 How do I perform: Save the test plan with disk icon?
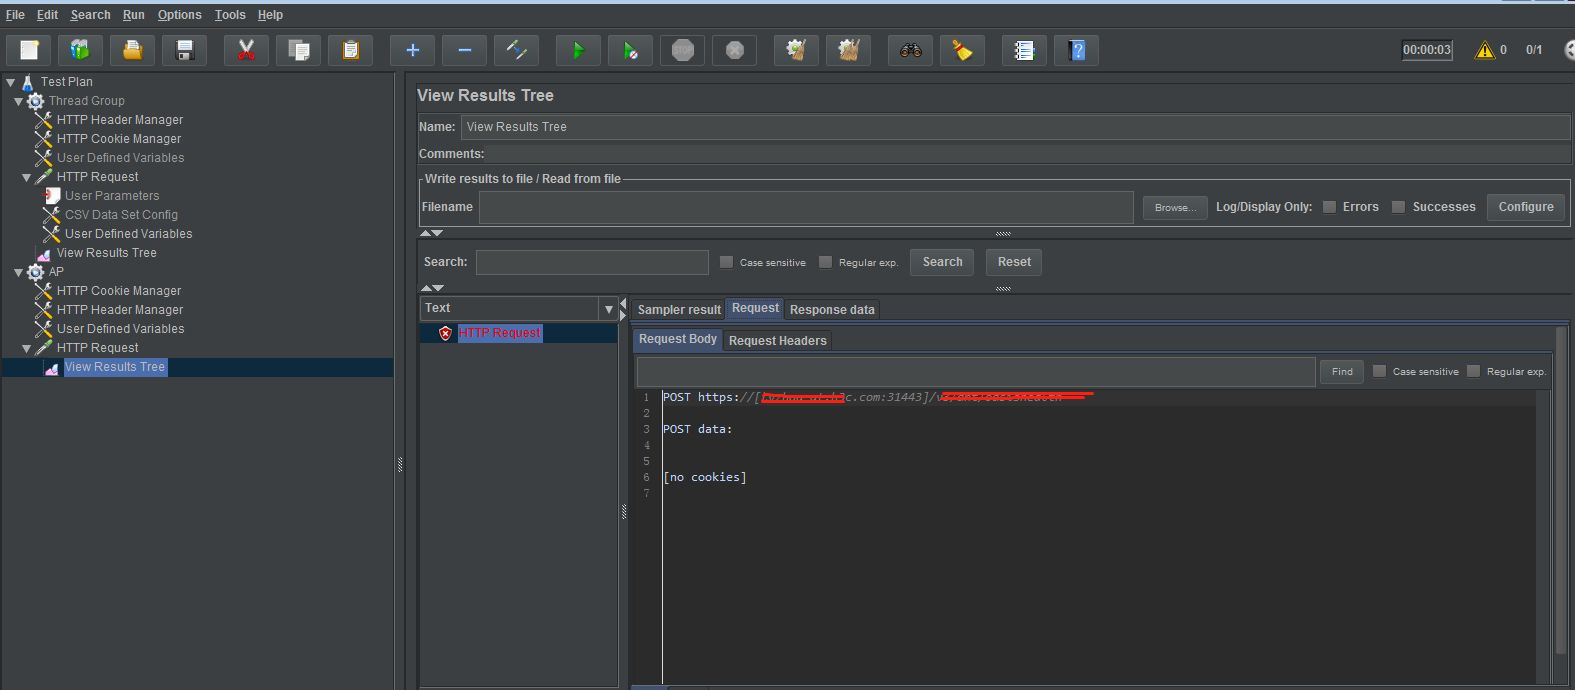tap(184, 50)
